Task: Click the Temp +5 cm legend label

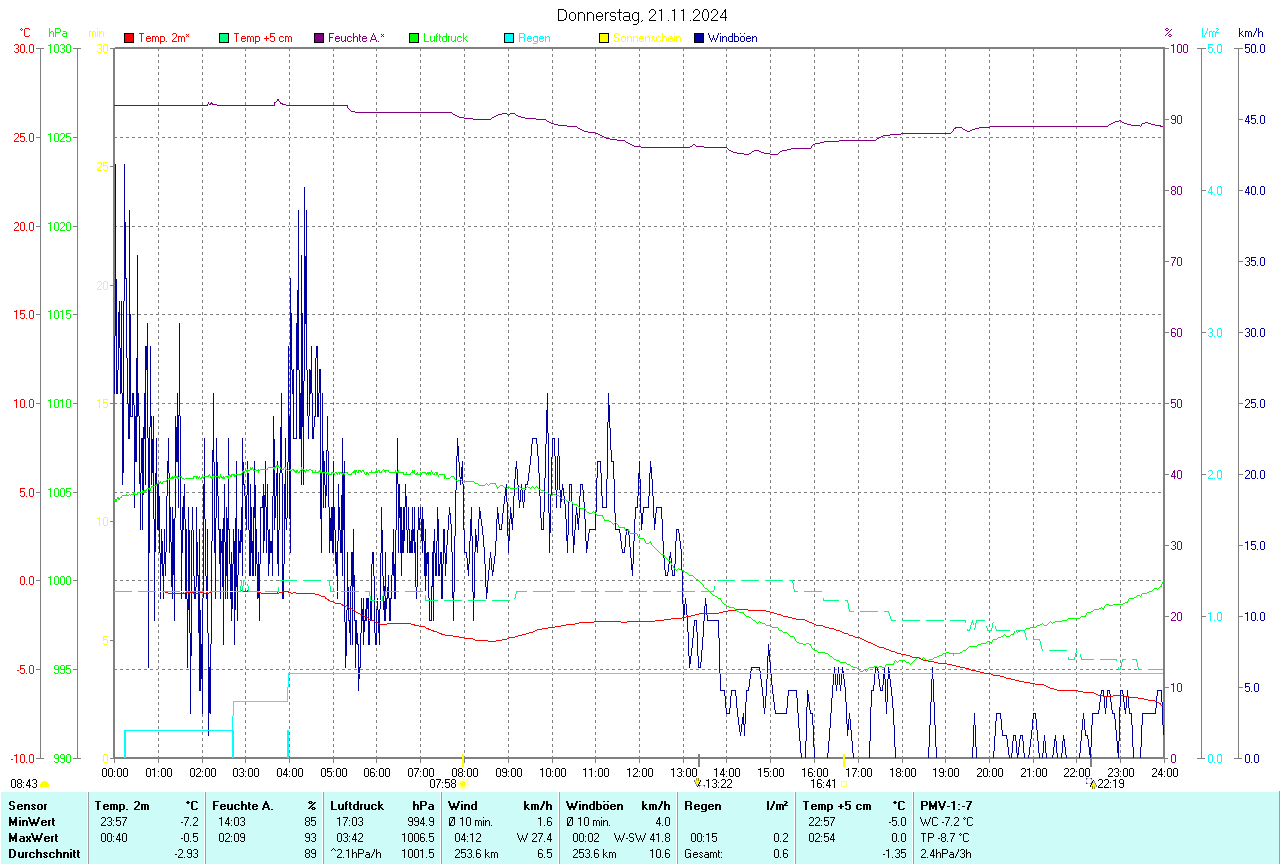Action: (263, 38)
